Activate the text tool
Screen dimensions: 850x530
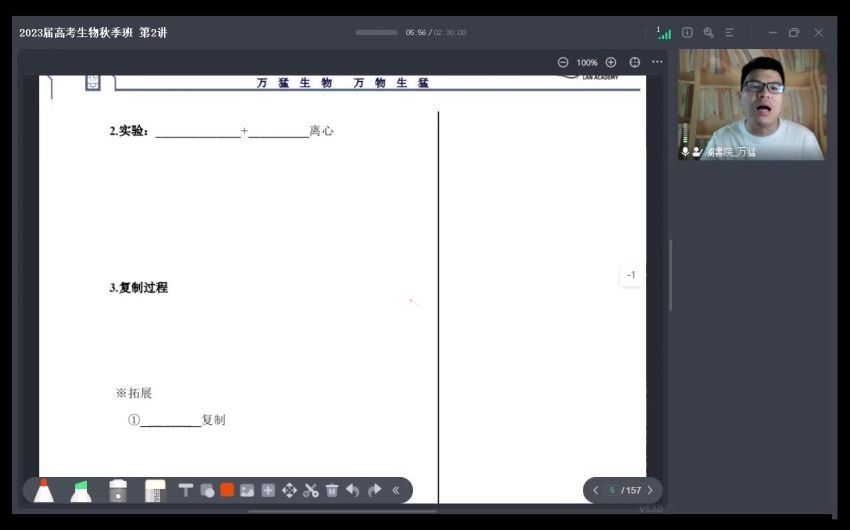[x=186, y=490]
